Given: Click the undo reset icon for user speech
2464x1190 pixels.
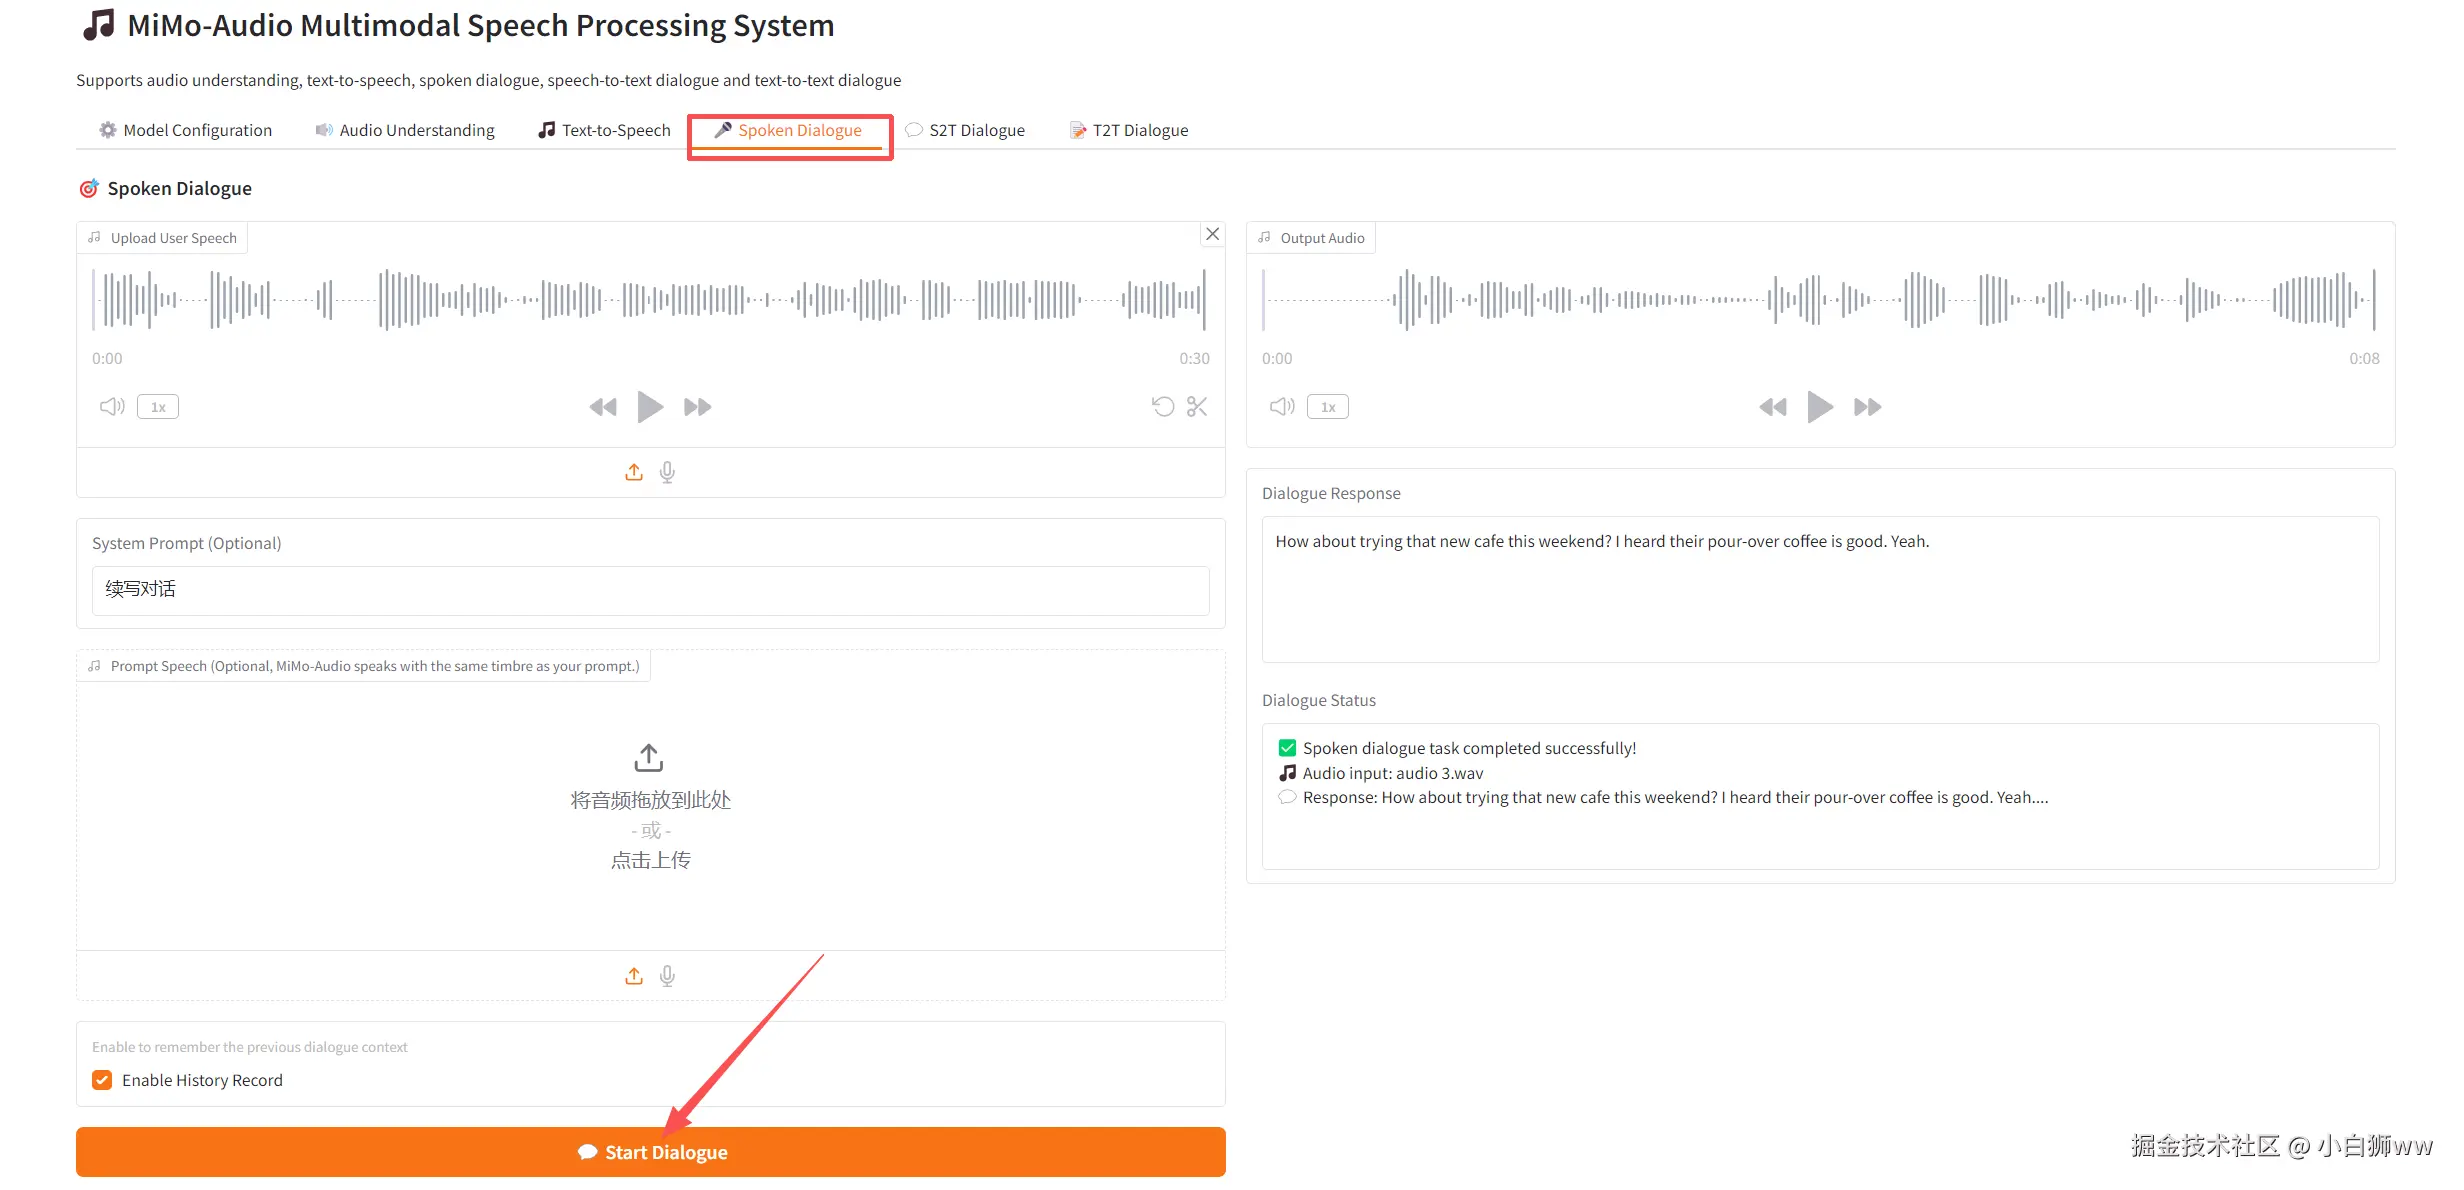Looking at the screenshot, I should pos(1162,406).
